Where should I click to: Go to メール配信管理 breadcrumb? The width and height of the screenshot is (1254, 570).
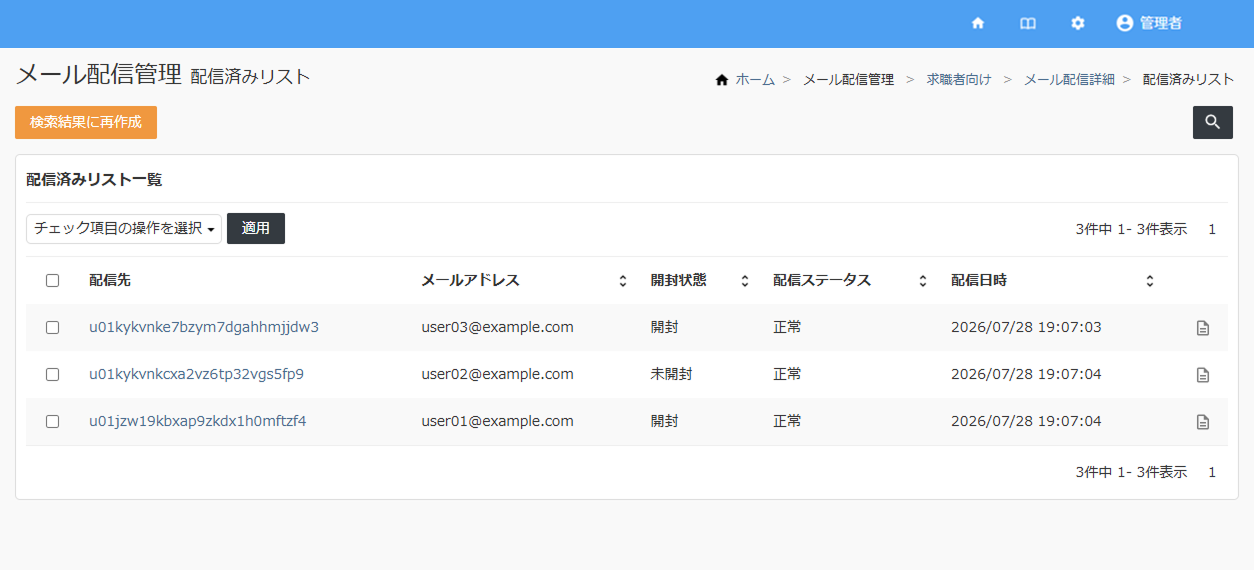tap(849, 79)
